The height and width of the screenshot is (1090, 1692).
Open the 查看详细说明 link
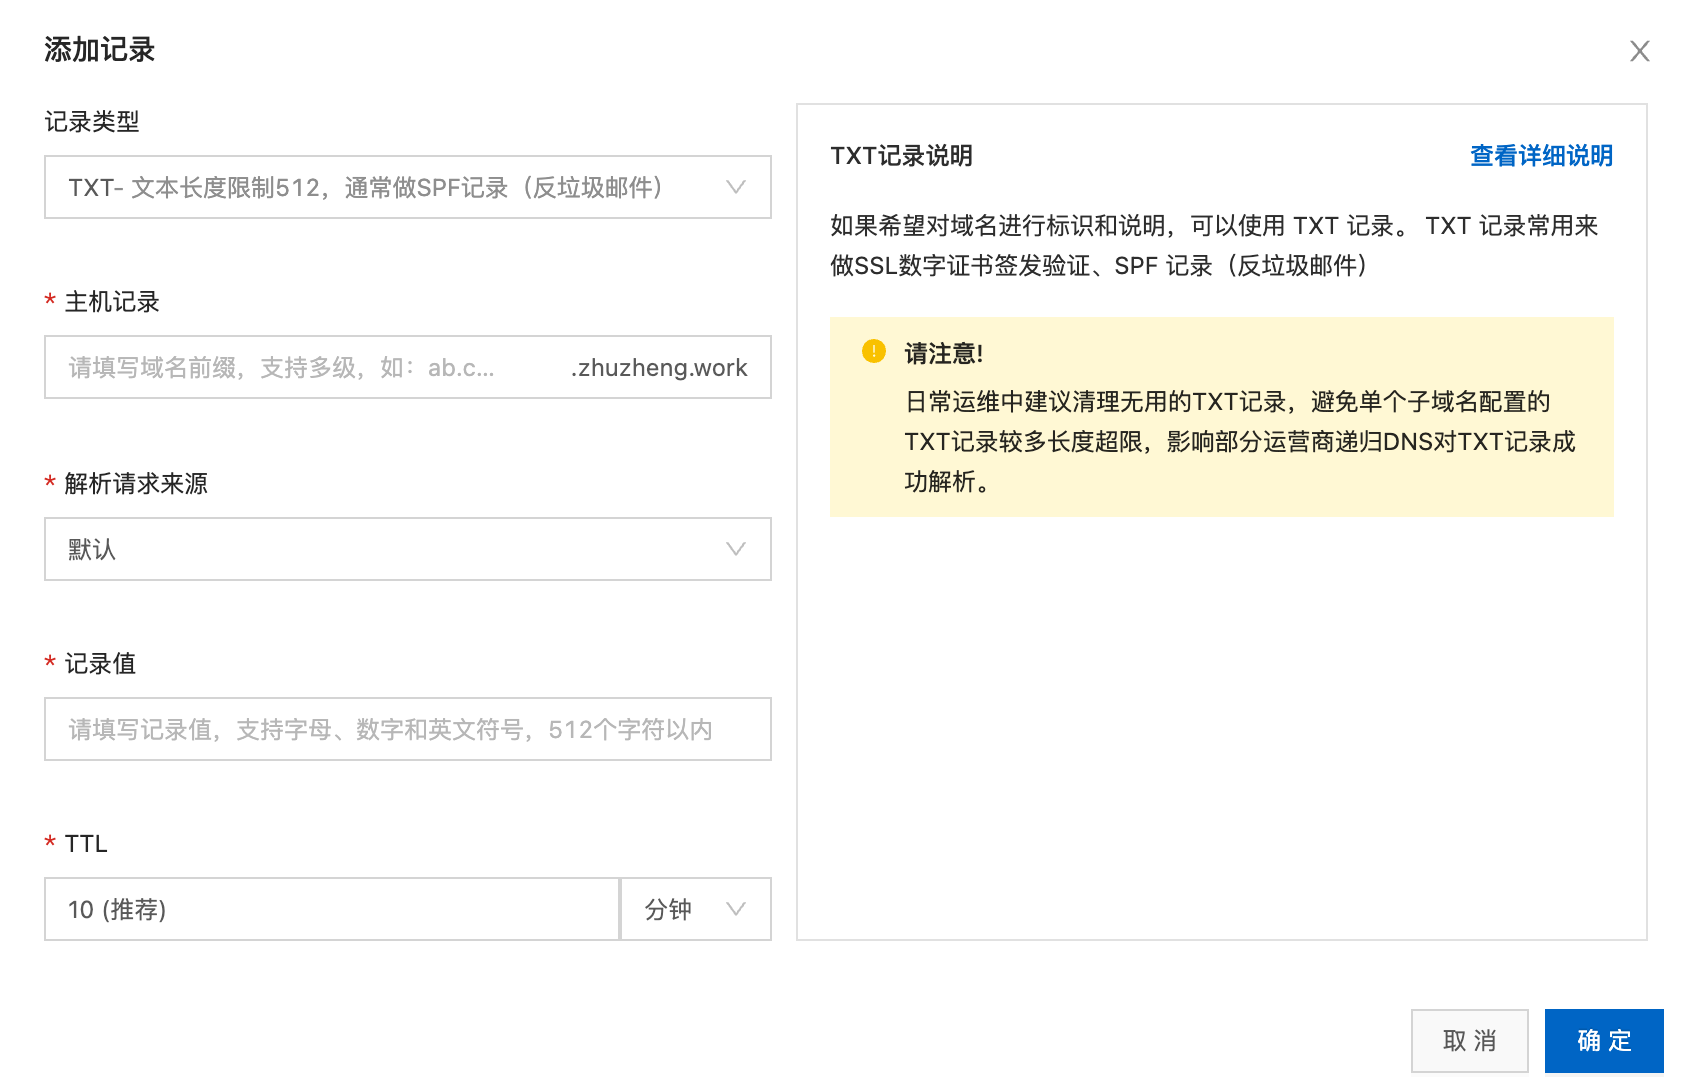tap(1541, 156)
